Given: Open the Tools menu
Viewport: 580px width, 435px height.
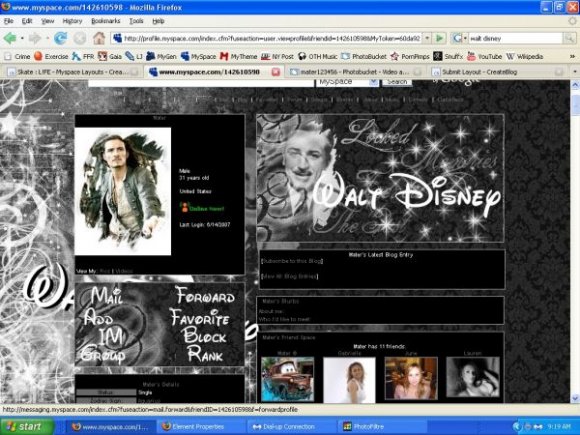Looking at the screenshot, I should 136,21.
